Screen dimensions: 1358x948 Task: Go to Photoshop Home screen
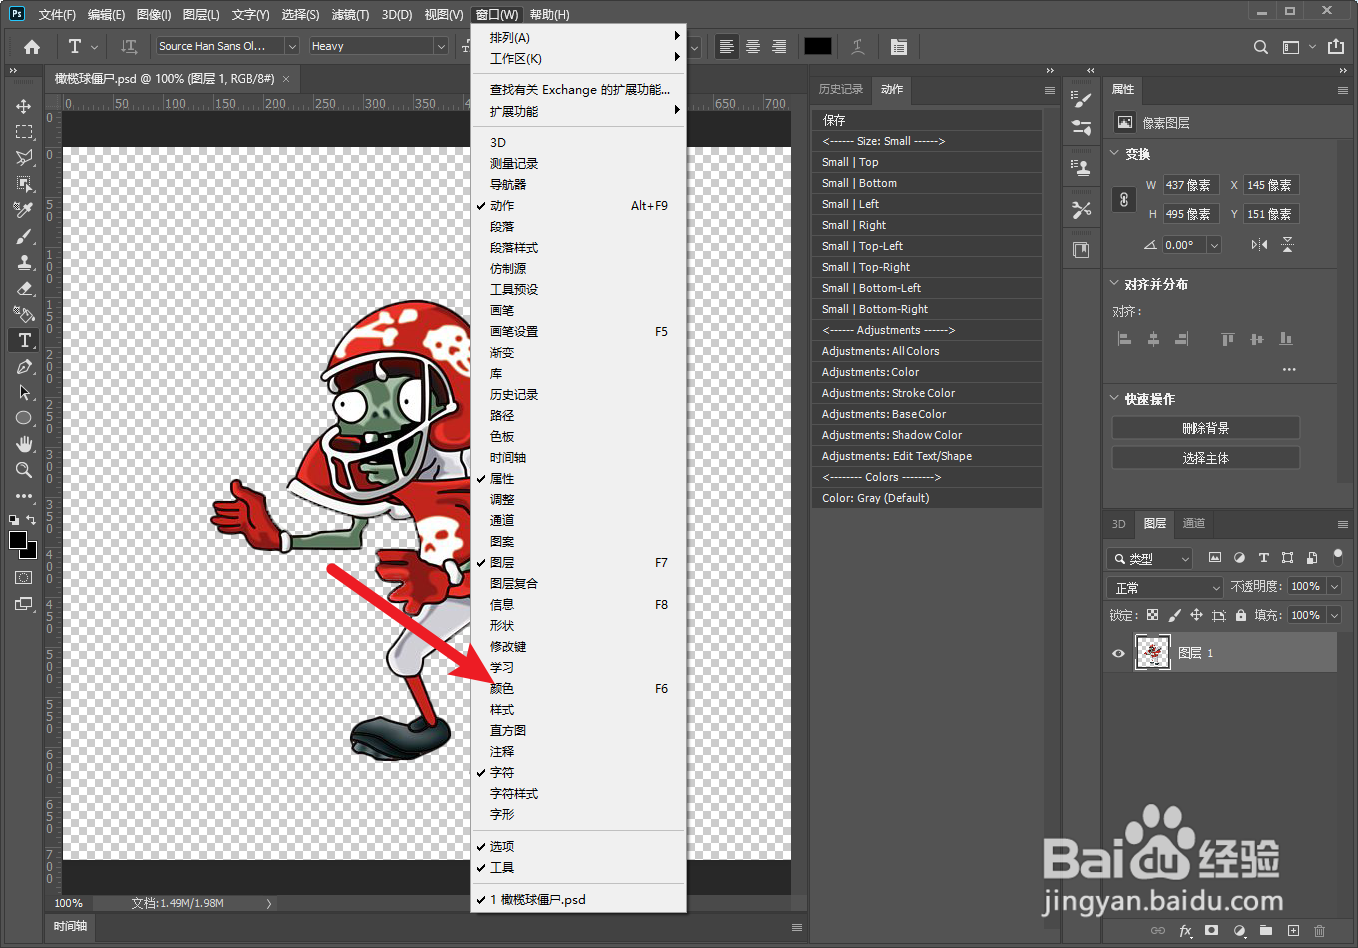[32, 47]
